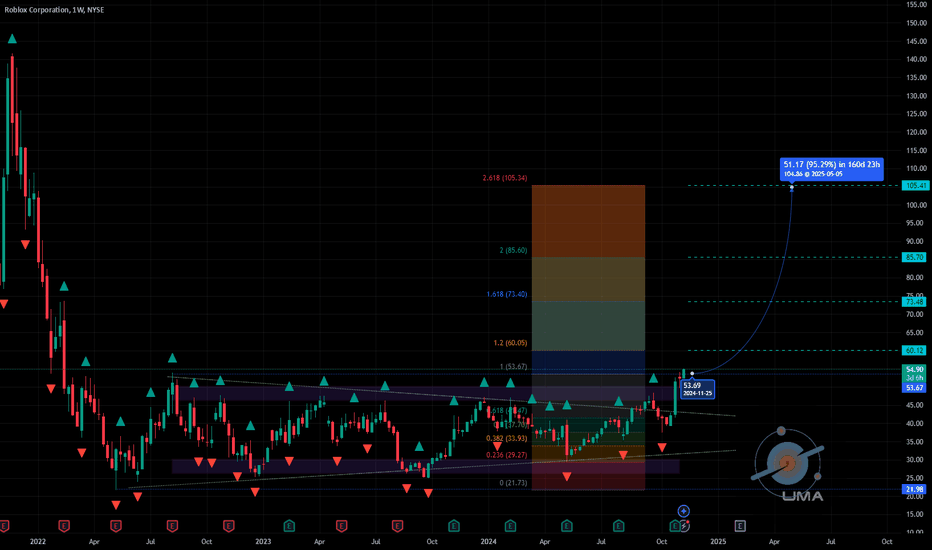Viewport: 932px width, 550px height.
Task: Select the white forecast end point near 105.41
Action: click(x=792, y=188)
